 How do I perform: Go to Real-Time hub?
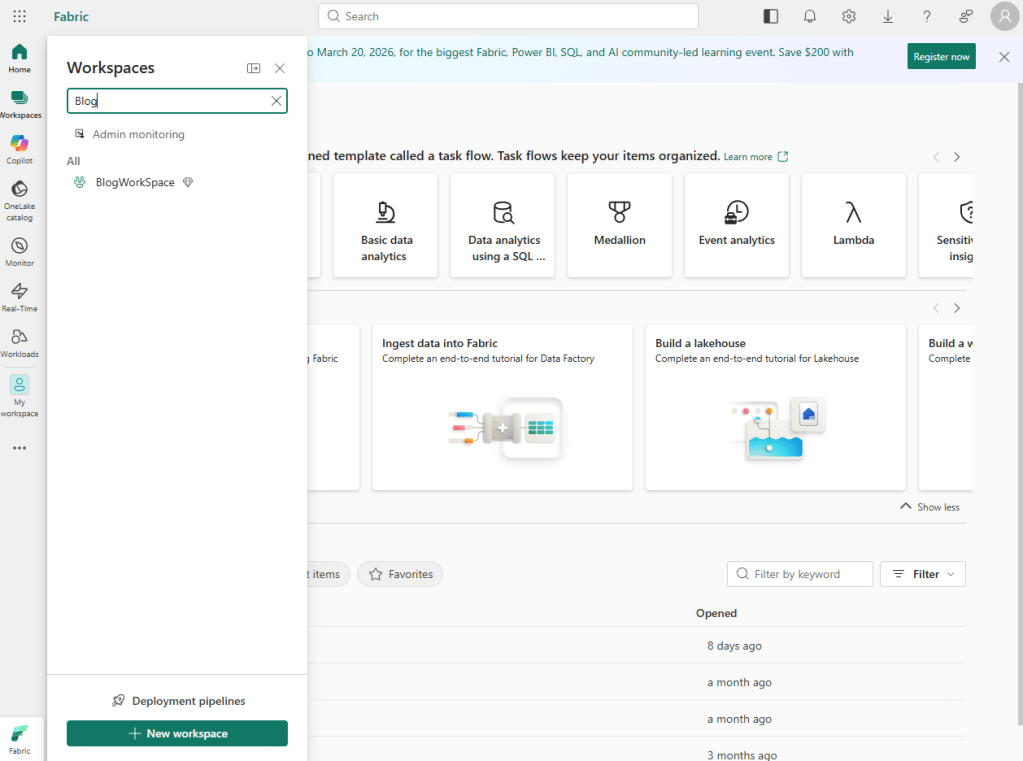click(x=19, y=296)
